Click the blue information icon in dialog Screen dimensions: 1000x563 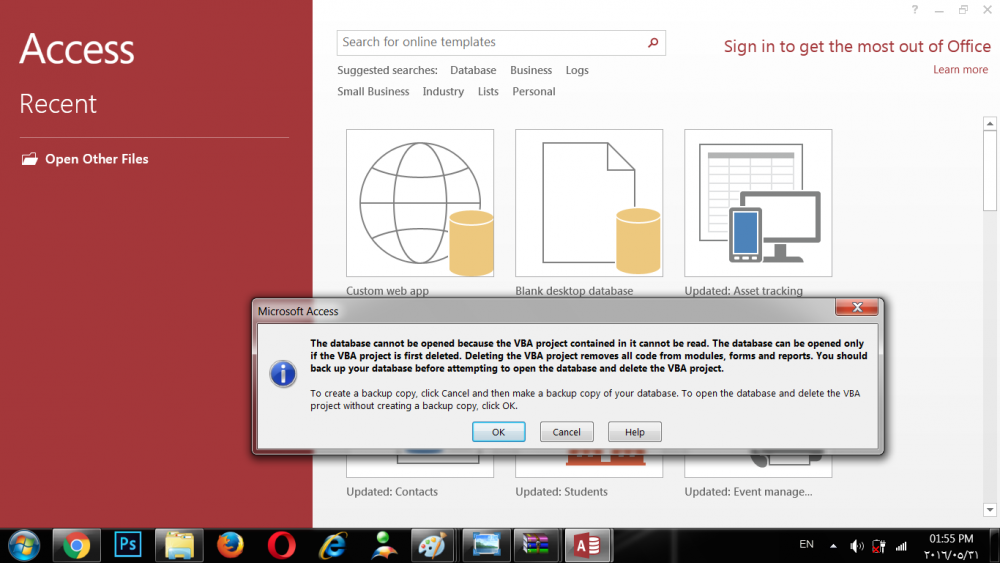coord(283,374)
